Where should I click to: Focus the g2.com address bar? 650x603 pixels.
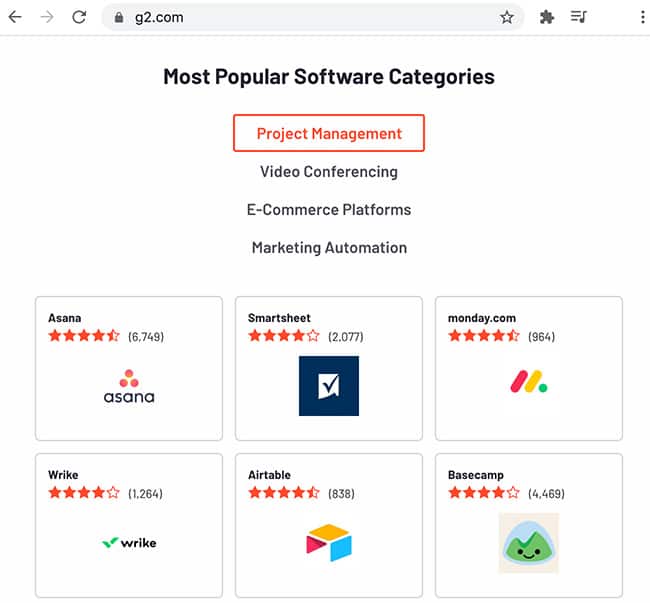[313, 17]
